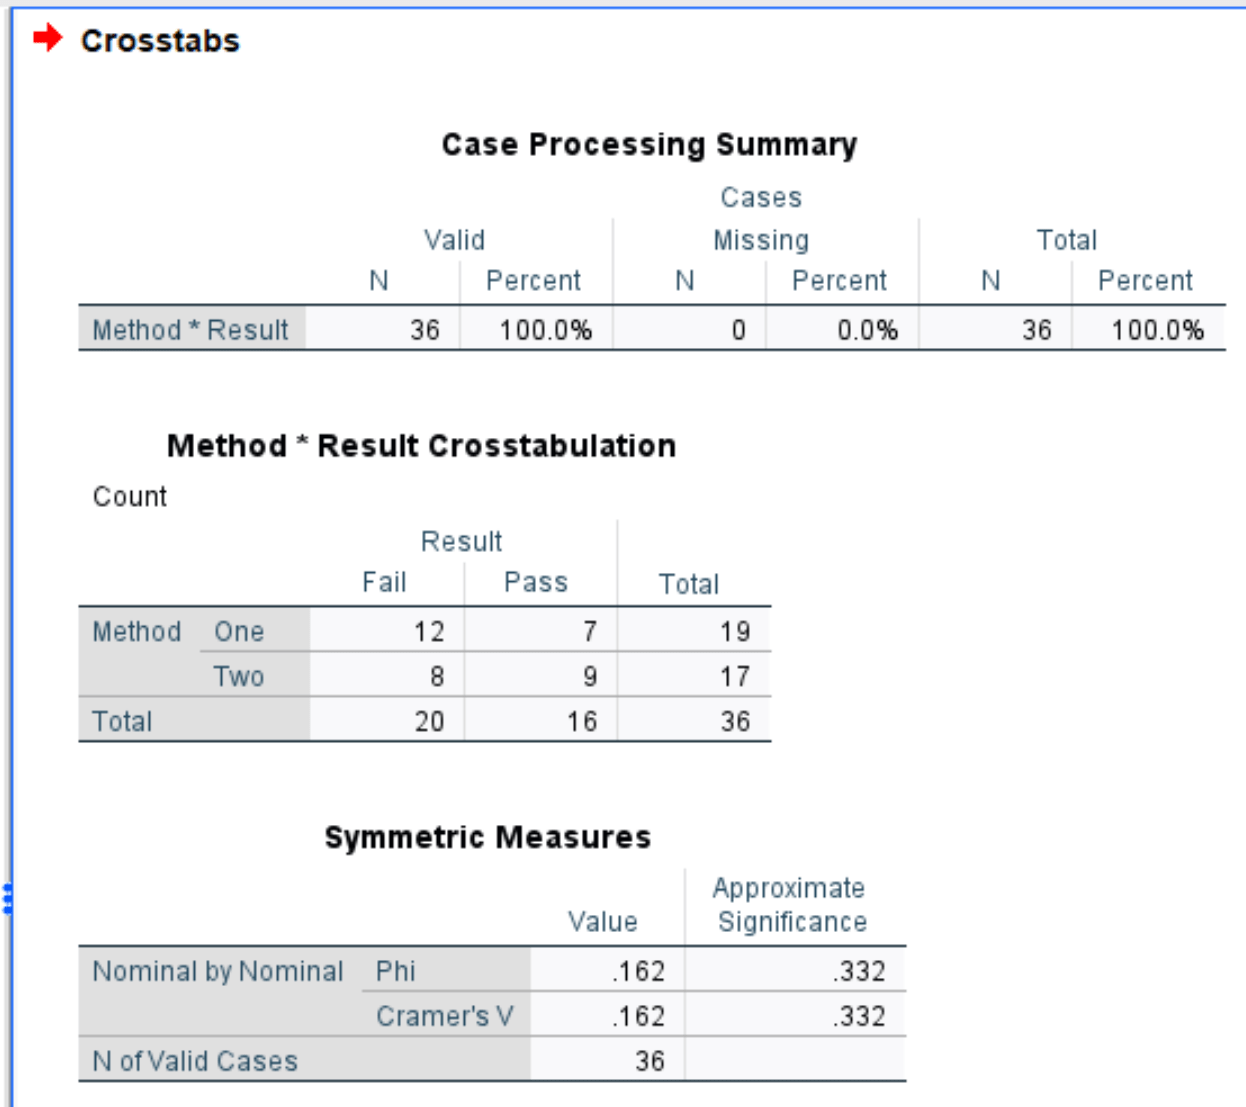This screenshot has width=1246, height=1107.
Task: Select the One method row label
Action: 239,632
